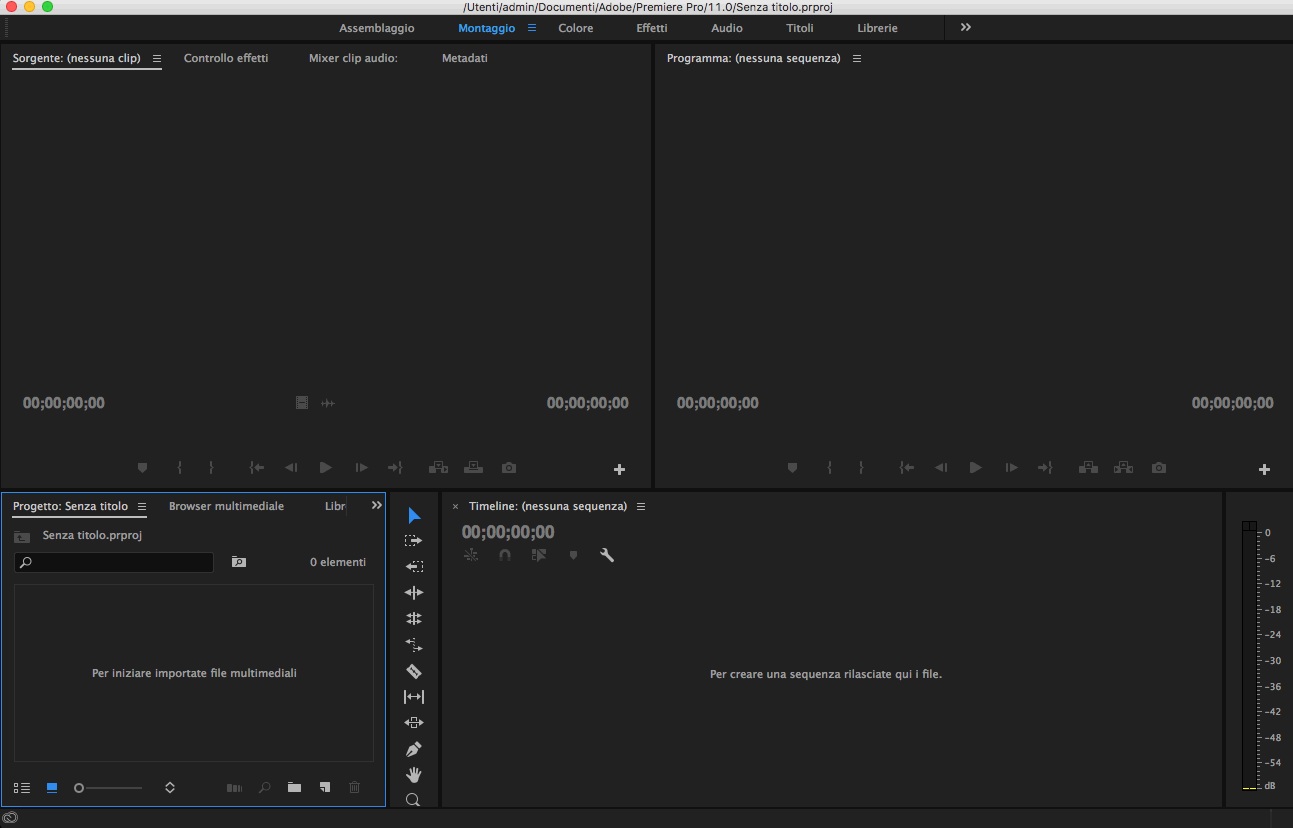Open Creative Cloud icon in status bar

click(10, 818)
